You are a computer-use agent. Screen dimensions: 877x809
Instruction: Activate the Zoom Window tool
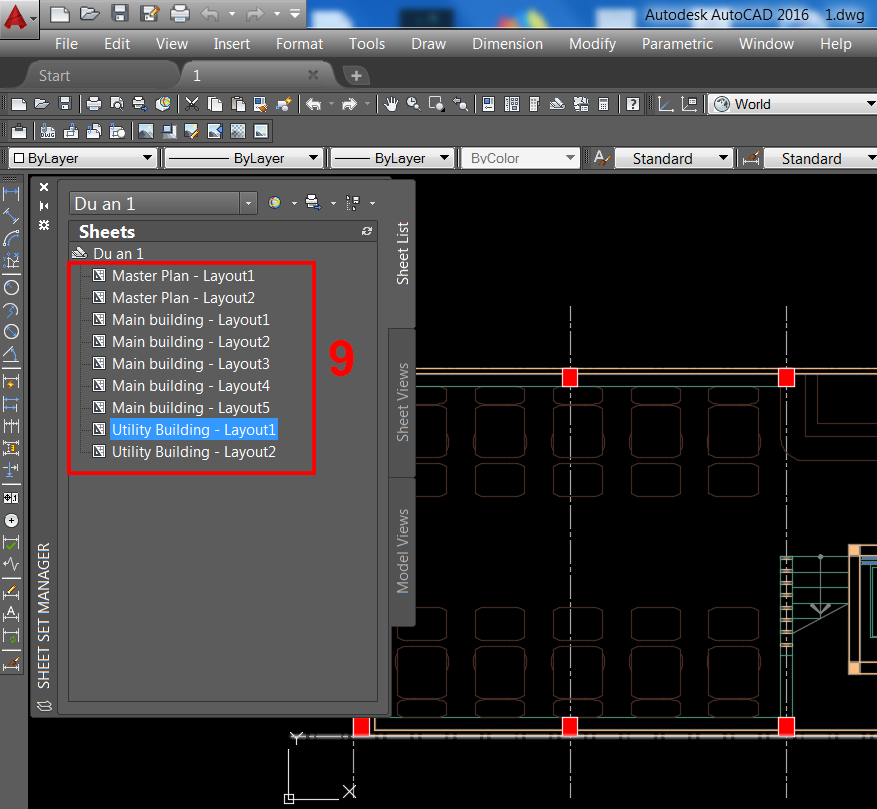click(437, 103)
